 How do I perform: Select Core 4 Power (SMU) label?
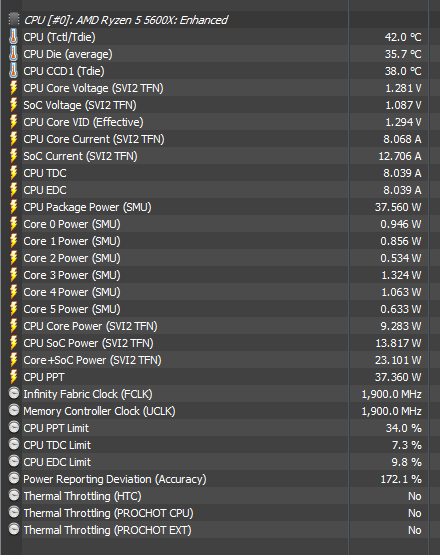tap(72, 292)
